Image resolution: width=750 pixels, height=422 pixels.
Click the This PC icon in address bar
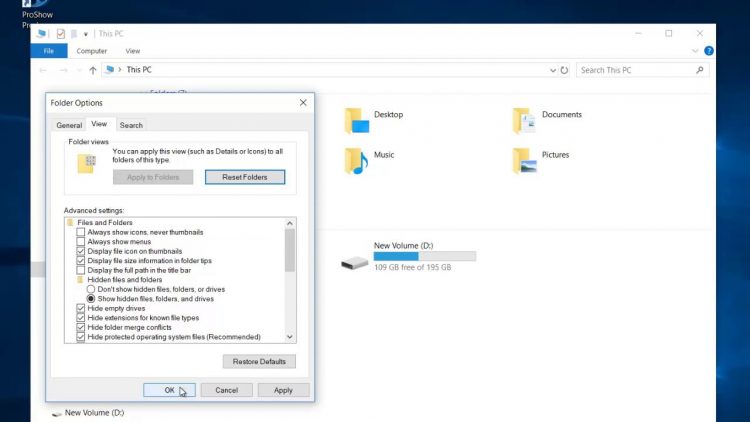point(110,70)
